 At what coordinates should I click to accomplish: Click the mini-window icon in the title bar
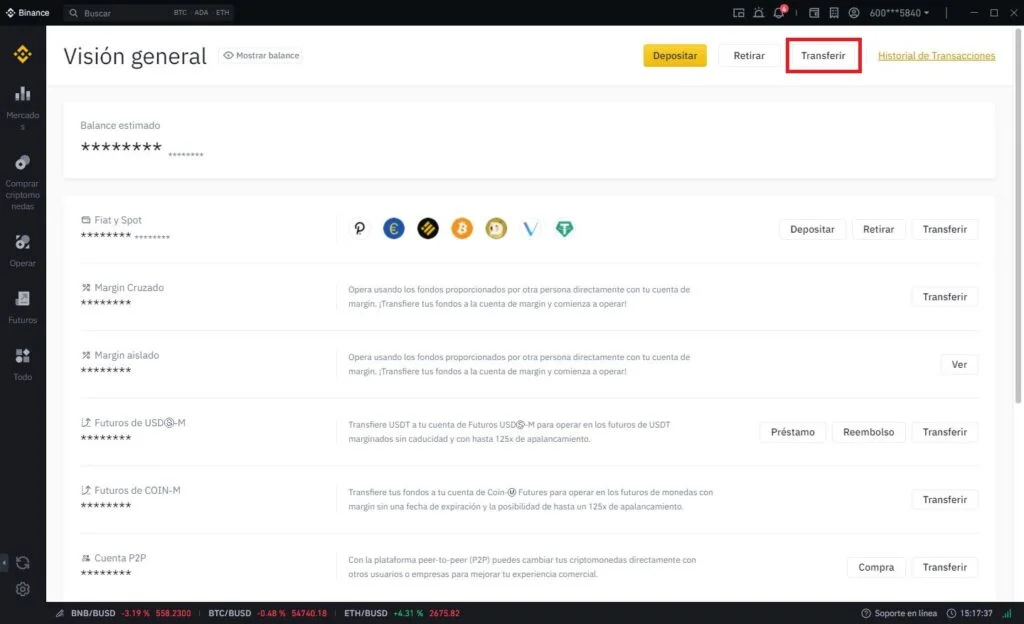coord(739,12)
